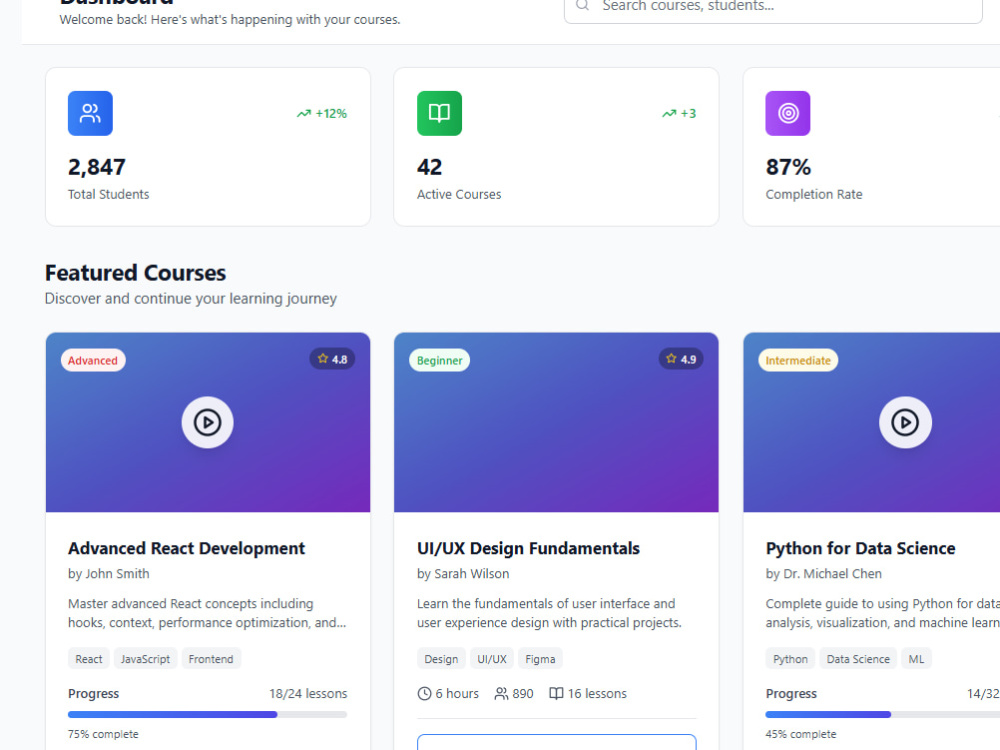Select the Frontend tag
This screenshot has width=1000, height=750.
point(211,659)
